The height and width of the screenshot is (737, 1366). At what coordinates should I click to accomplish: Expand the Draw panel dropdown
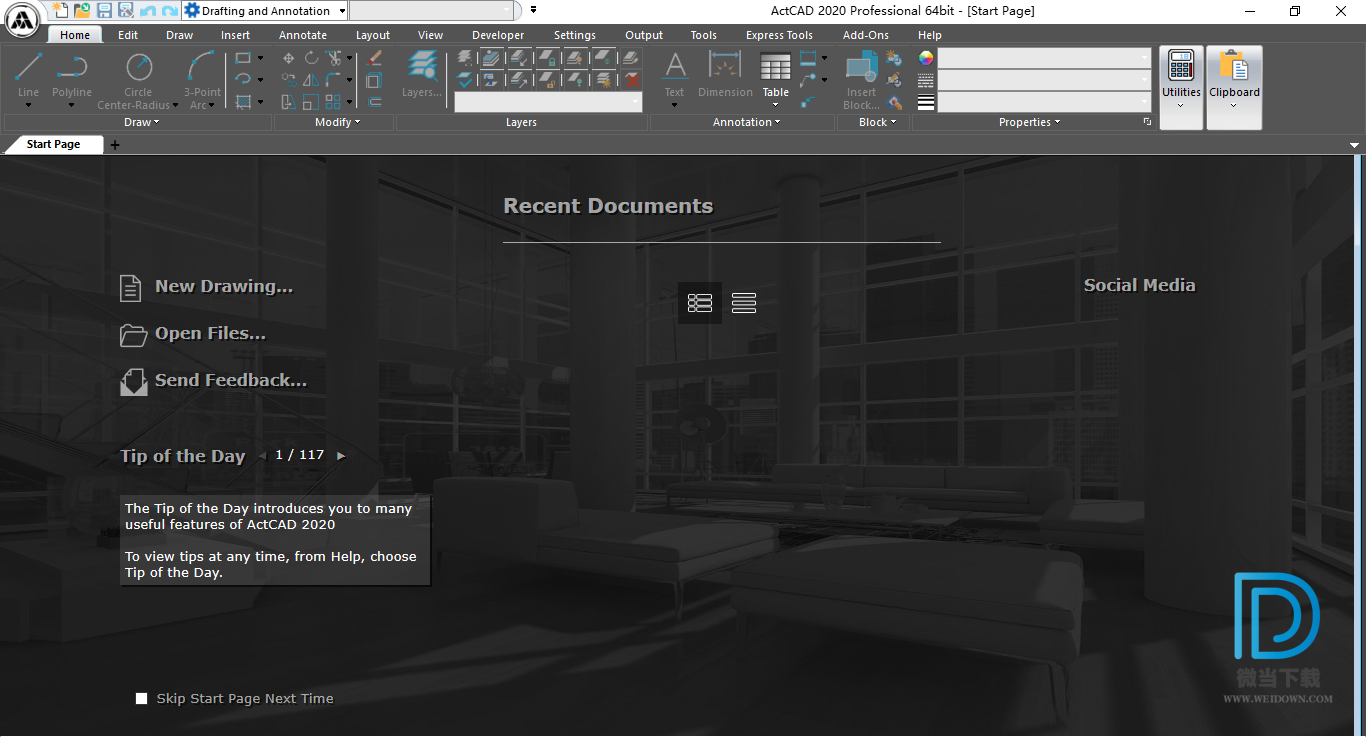[141, 122]
